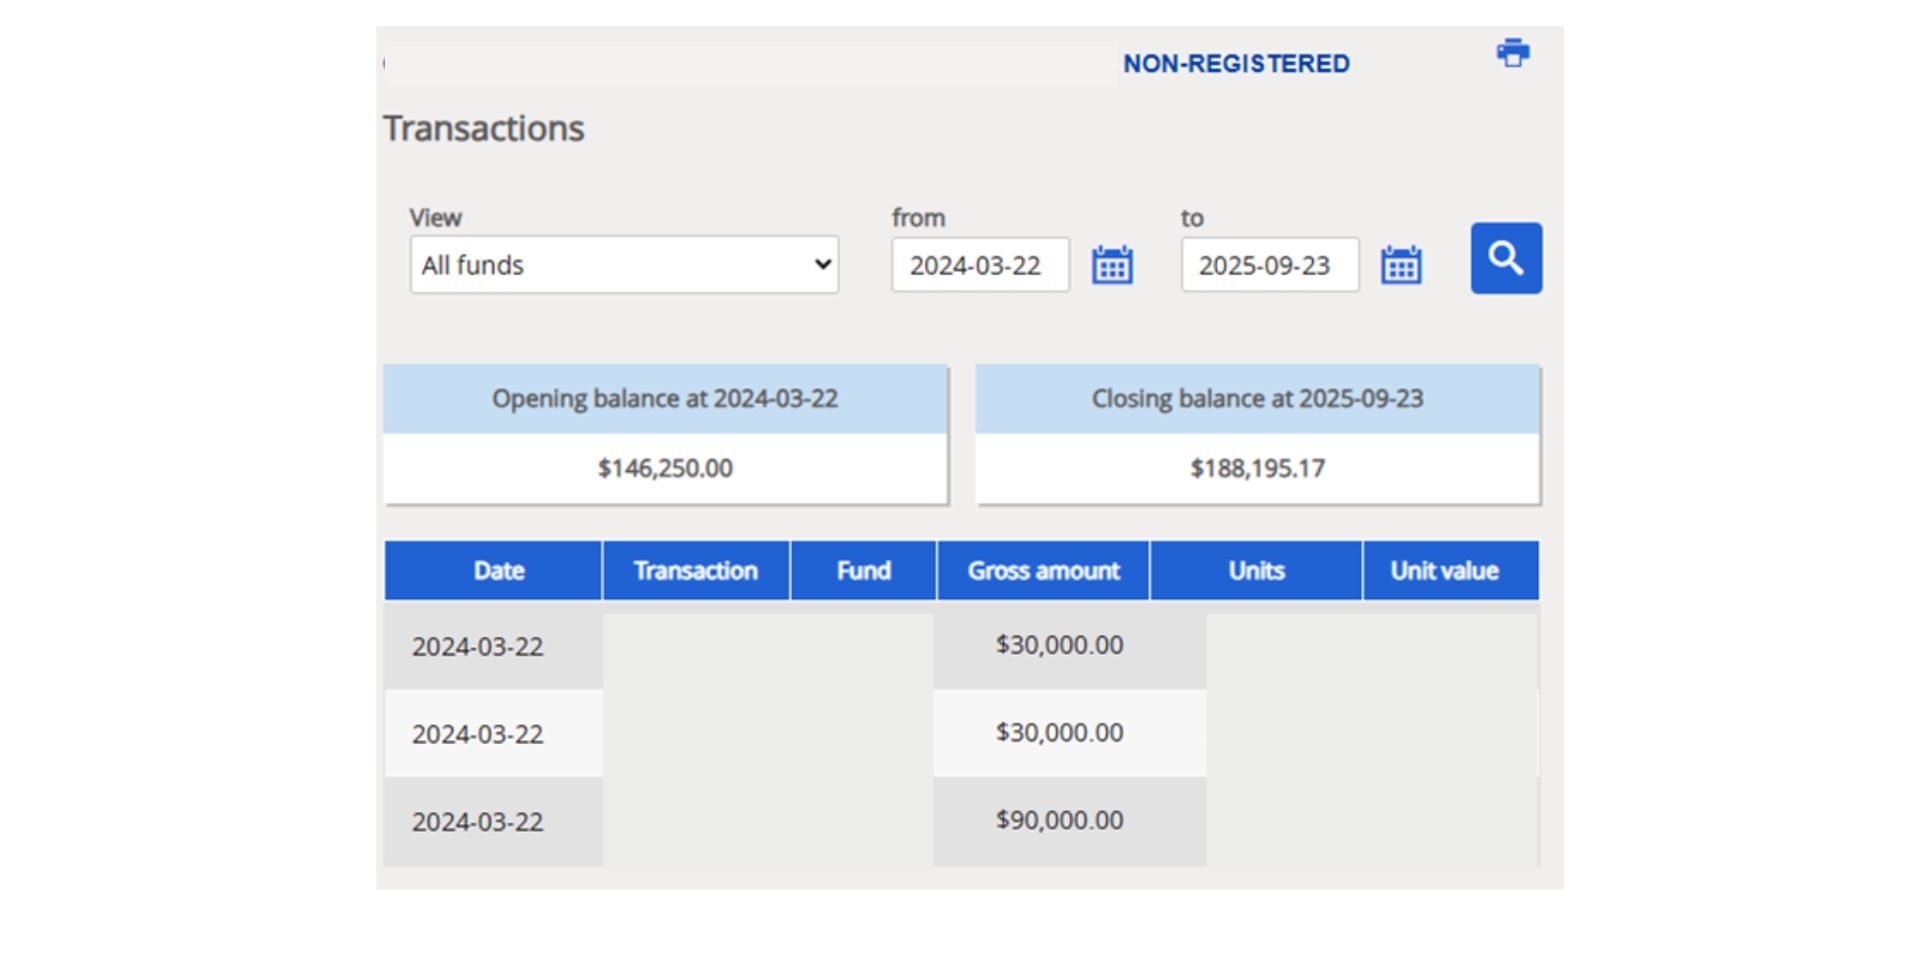Screen dimensions: 1920x954
Task: Open the calendar picker for the to date
Action: (1400, 265)
